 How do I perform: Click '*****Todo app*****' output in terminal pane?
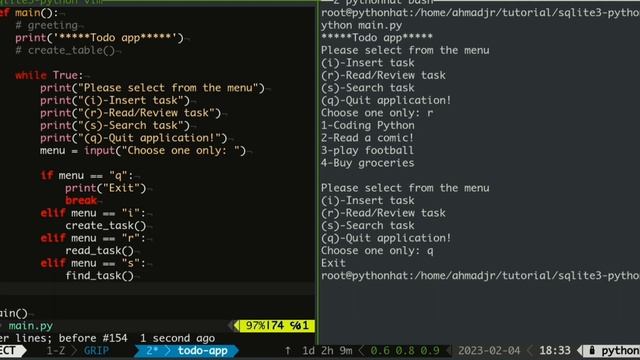377,38
